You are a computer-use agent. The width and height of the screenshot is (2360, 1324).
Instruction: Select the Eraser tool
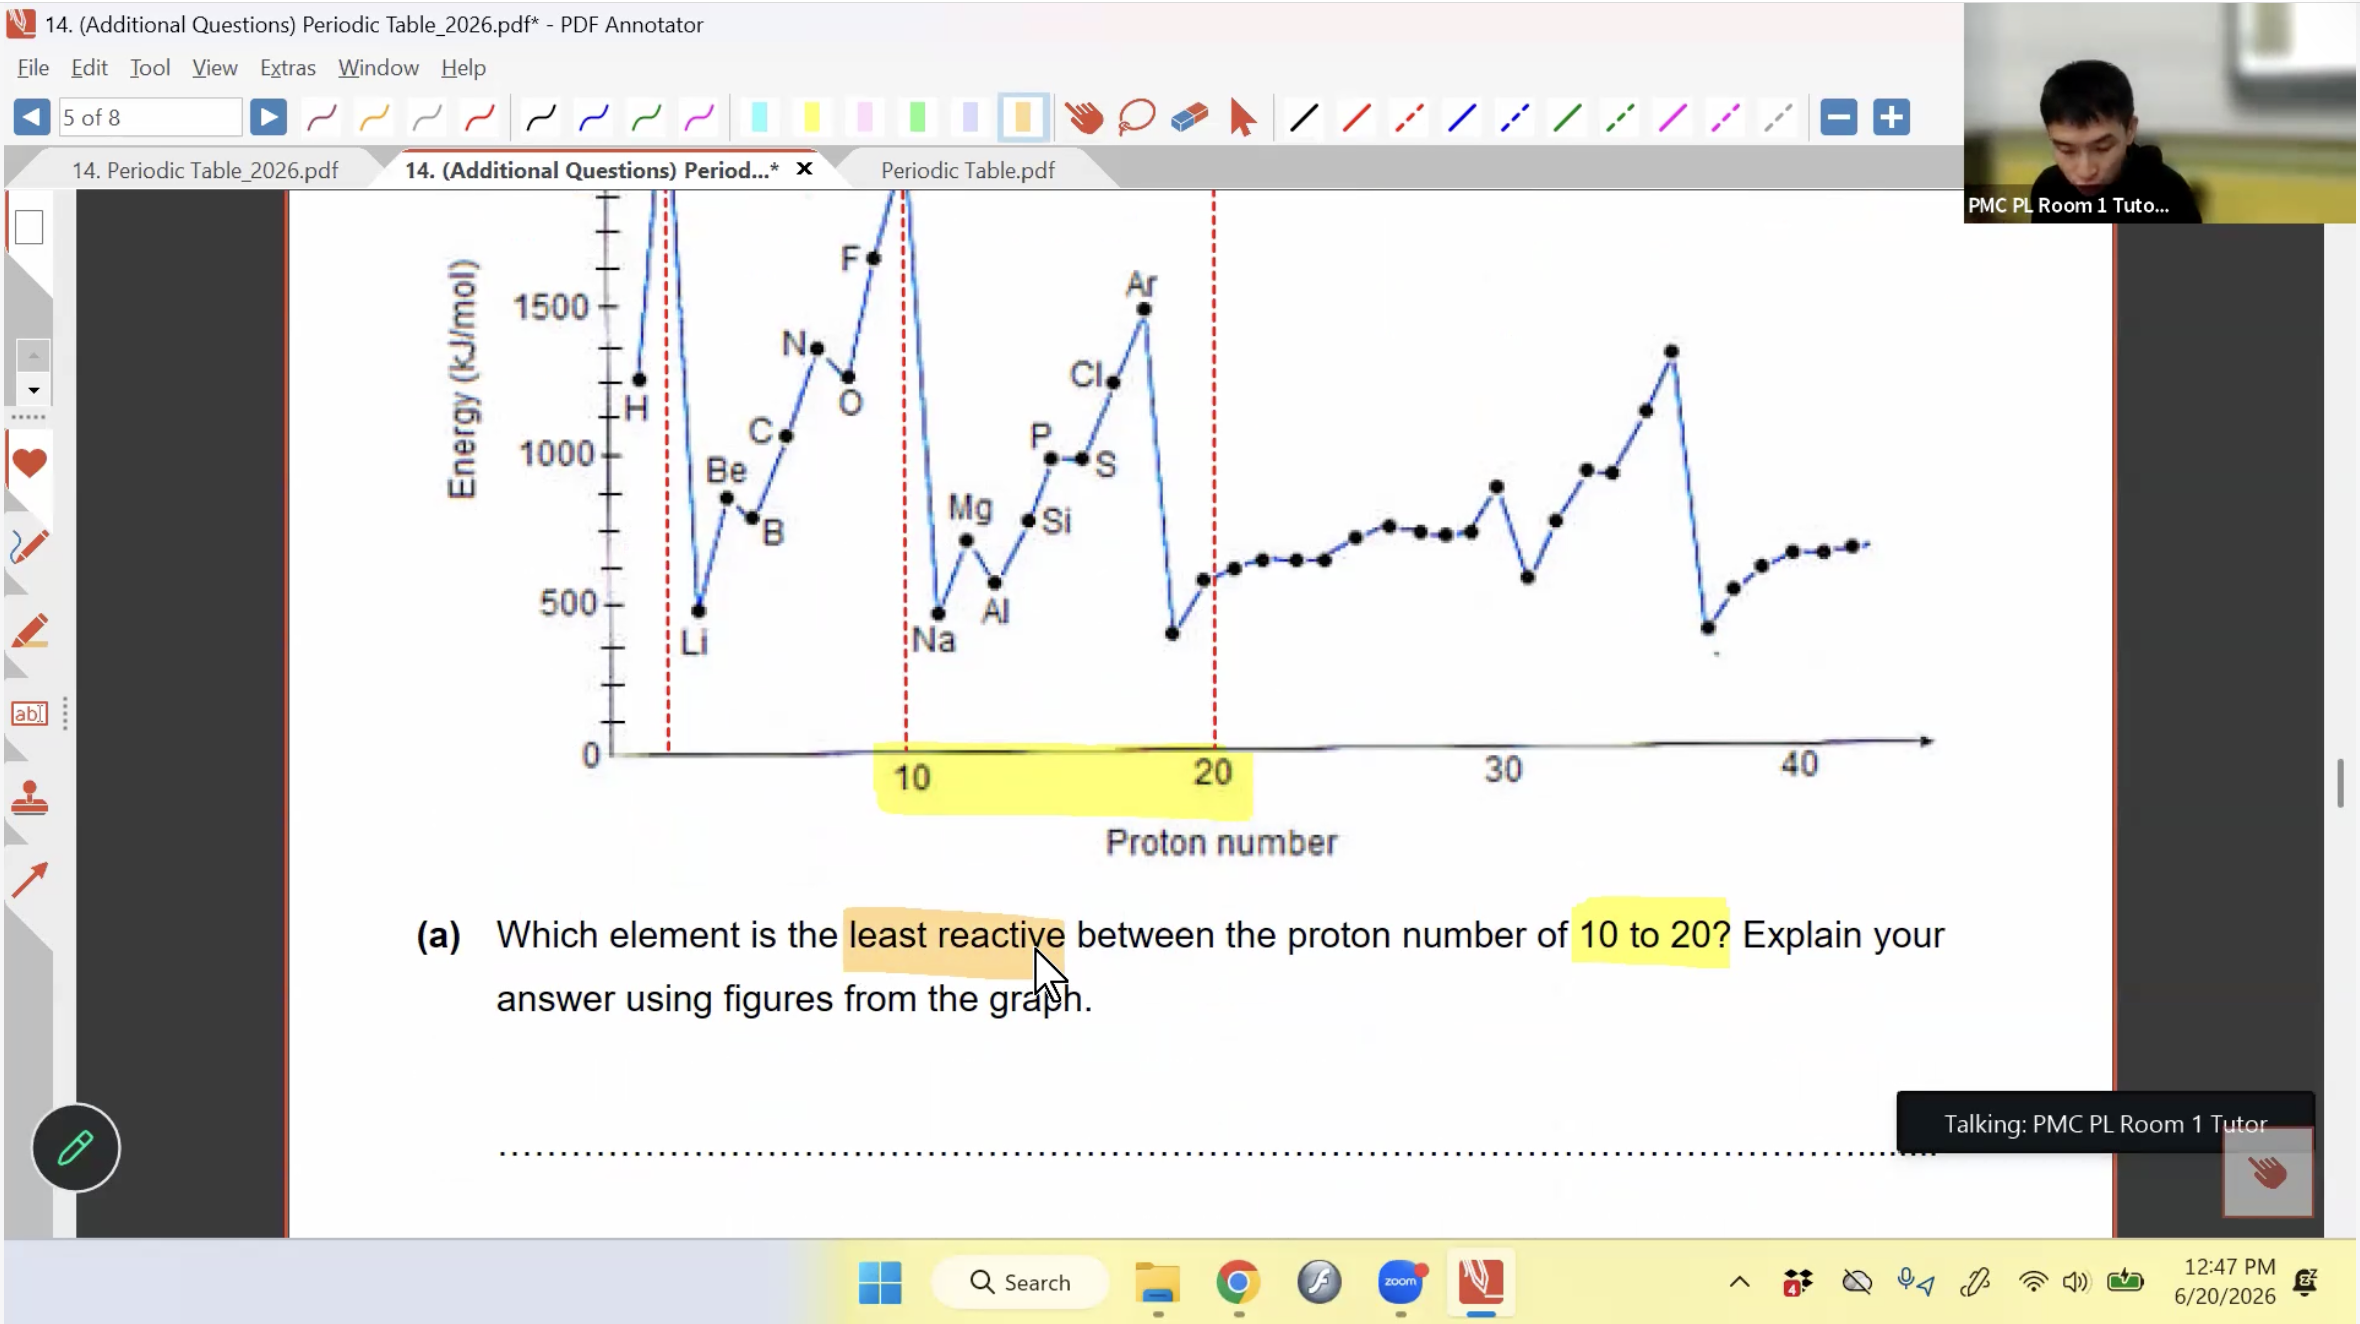pyautogui.click(x=1190, y=118)
